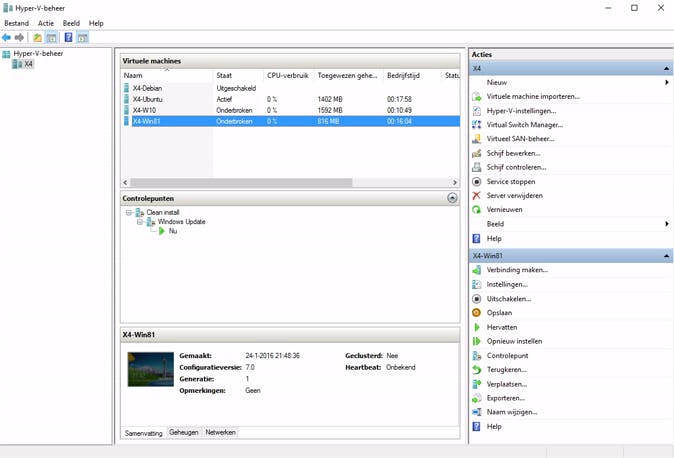Click the Naam wijzigen icon

(x=476, y=412)
